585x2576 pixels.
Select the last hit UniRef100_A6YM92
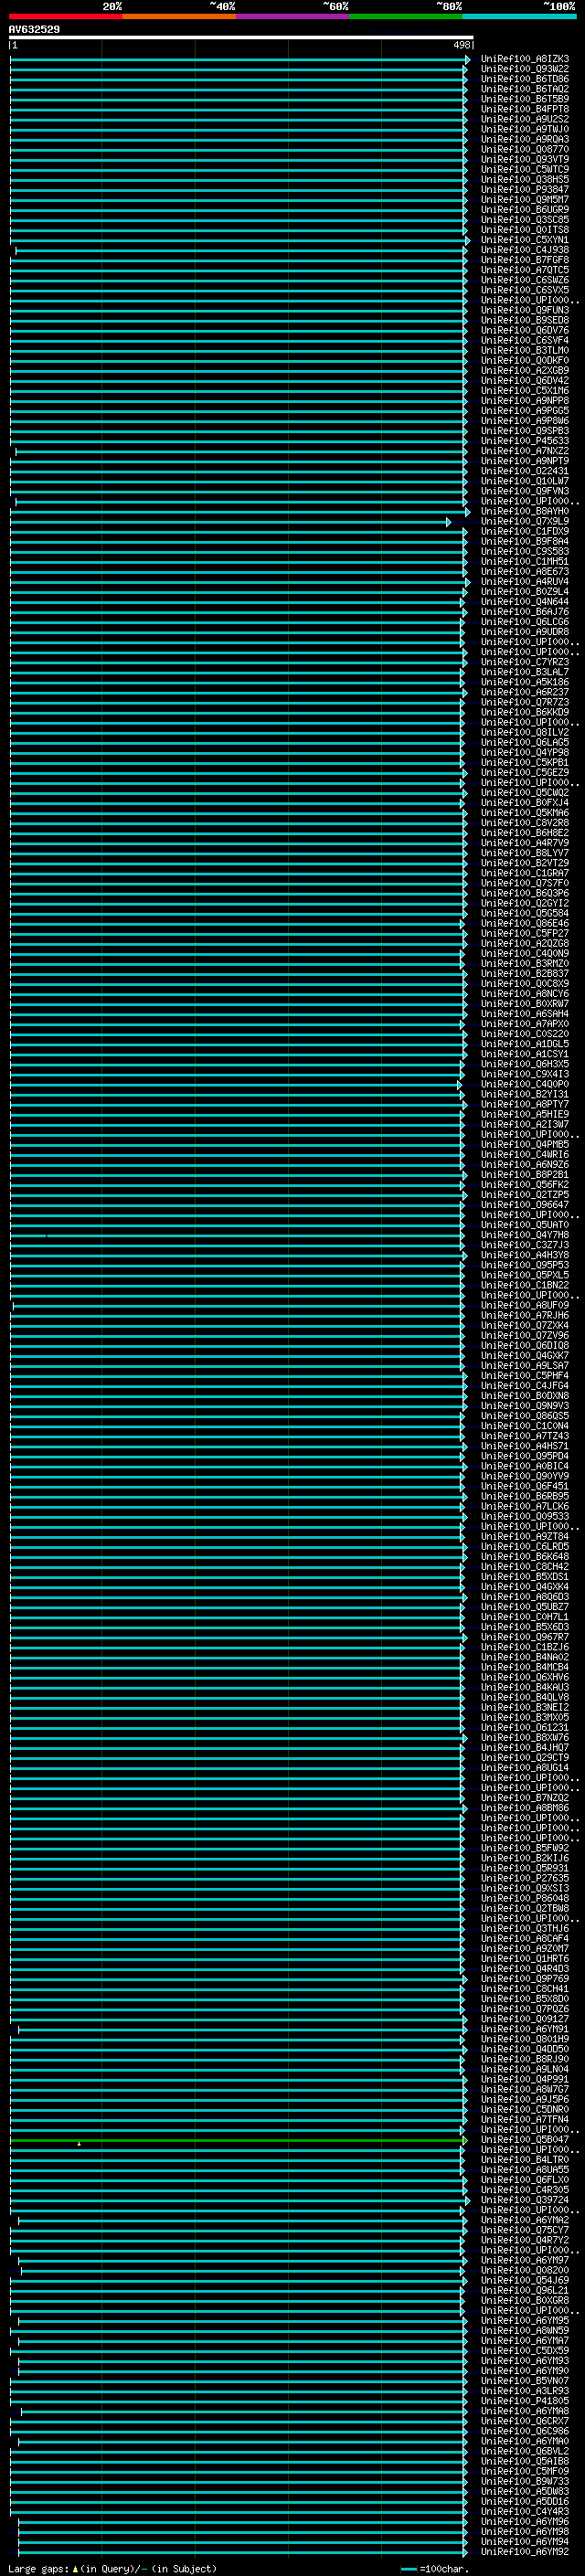click(524, 2551)
